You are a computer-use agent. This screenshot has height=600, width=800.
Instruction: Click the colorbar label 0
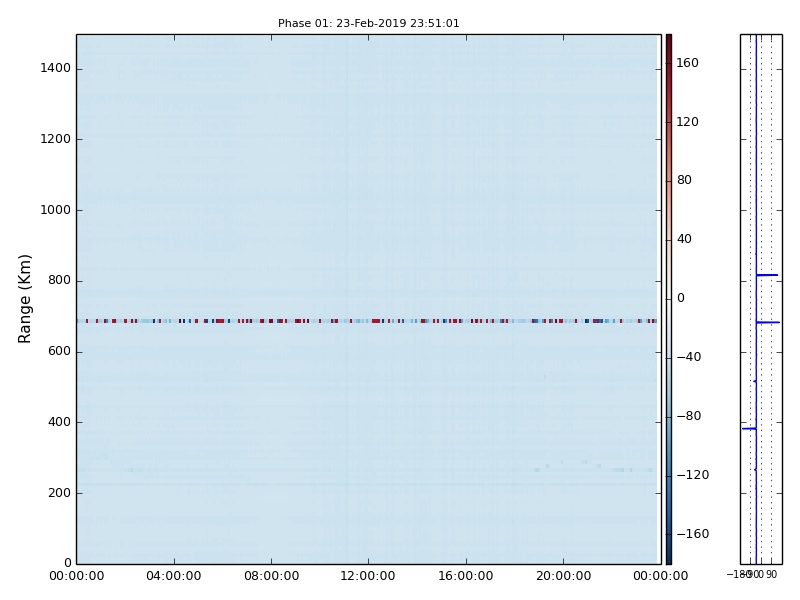point(680,298)
